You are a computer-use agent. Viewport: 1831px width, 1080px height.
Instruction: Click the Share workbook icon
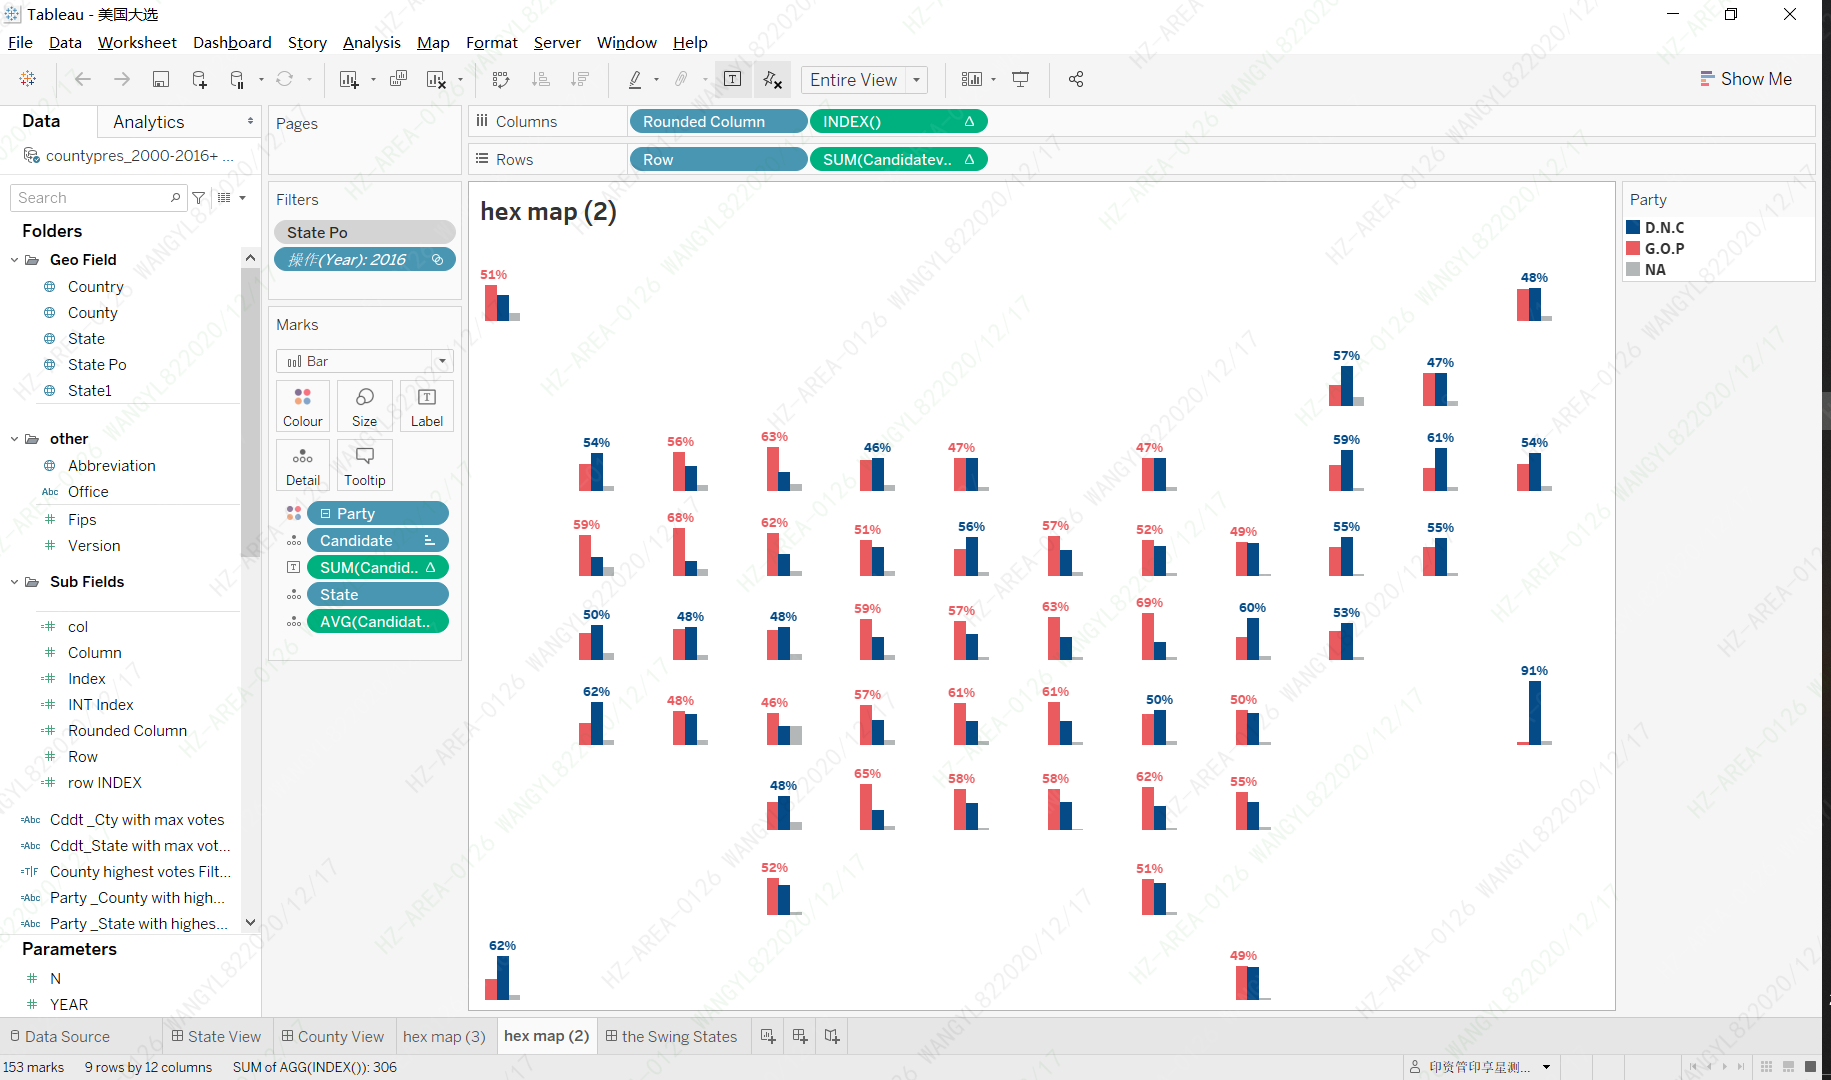[1076, 80]
